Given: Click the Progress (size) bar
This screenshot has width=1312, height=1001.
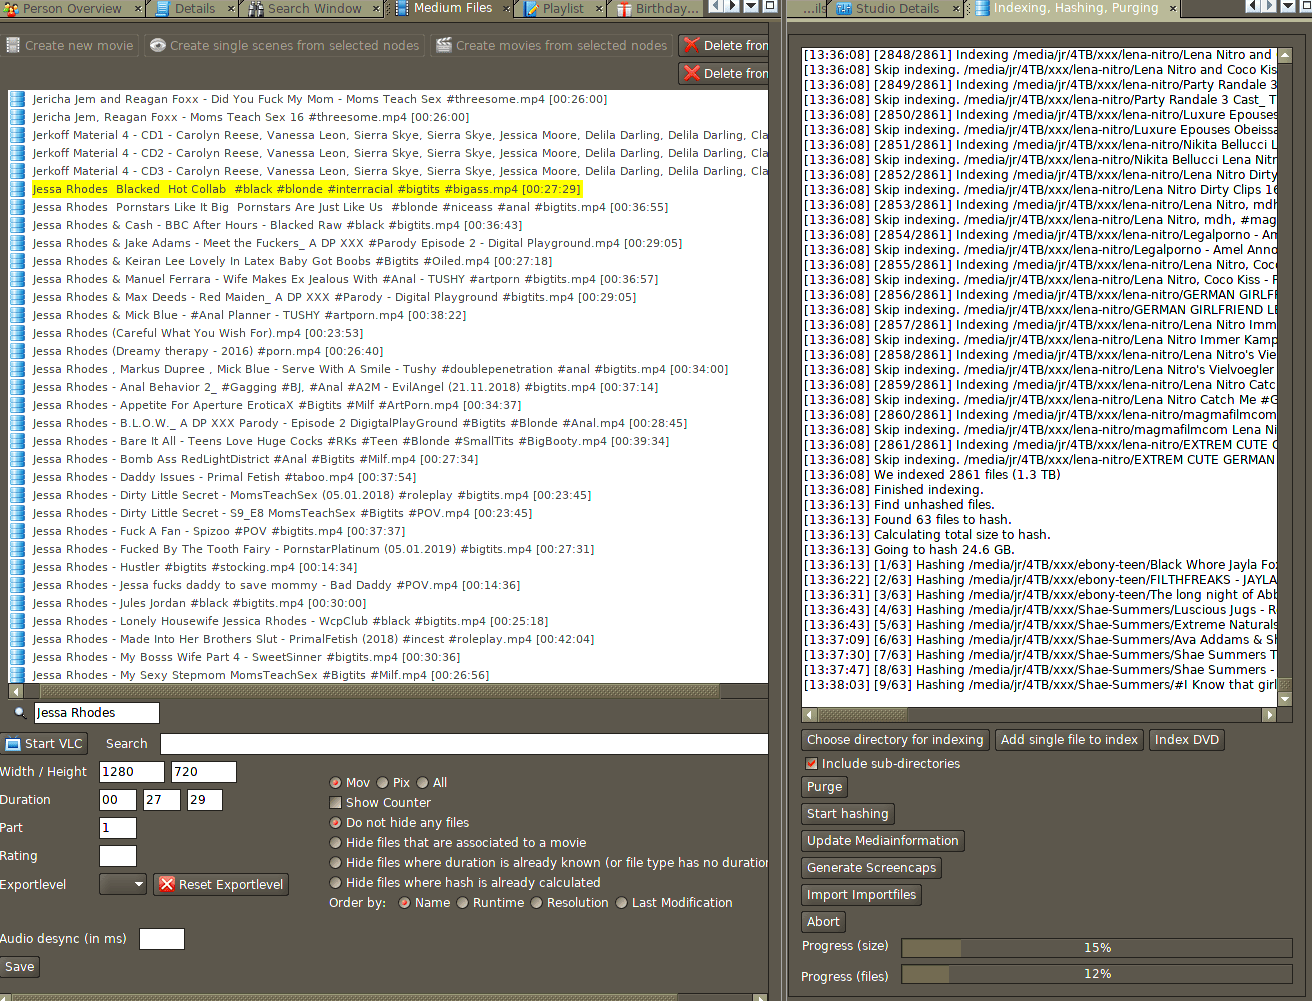Looking at the screenshot, I should [x=1096, y=948].
